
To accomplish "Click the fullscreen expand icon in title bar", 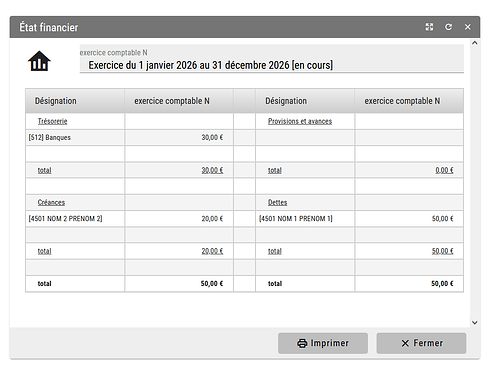I will pos(429,27).
